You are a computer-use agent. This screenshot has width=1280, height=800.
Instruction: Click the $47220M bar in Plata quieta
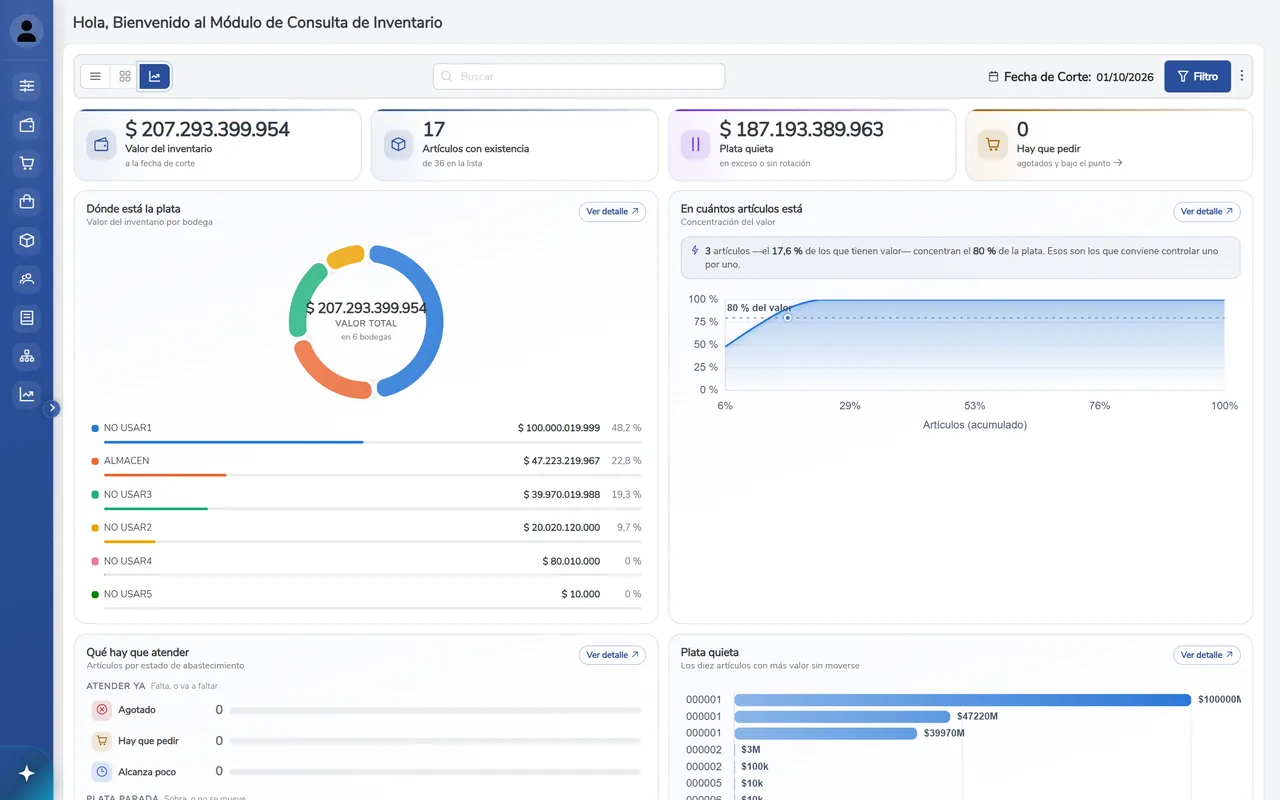842,716
